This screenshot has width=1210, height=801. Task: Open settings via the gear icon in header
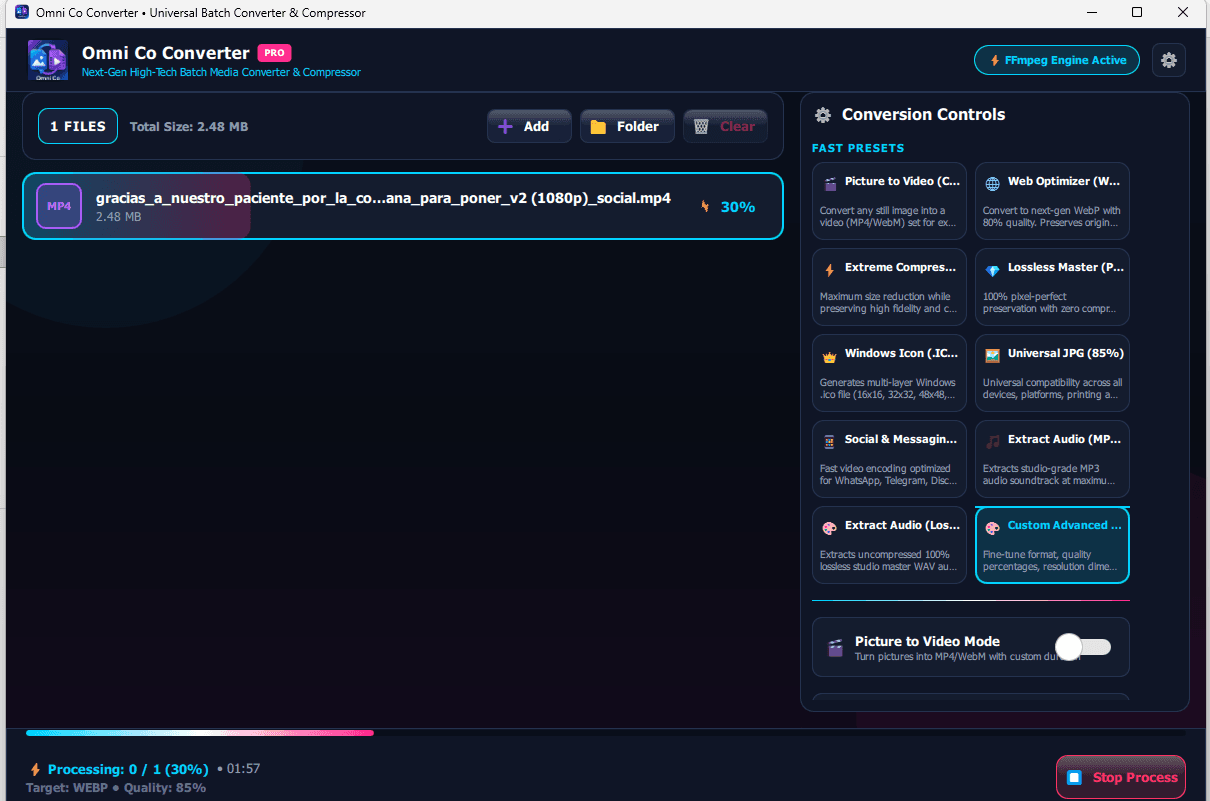pos(1168,60)
